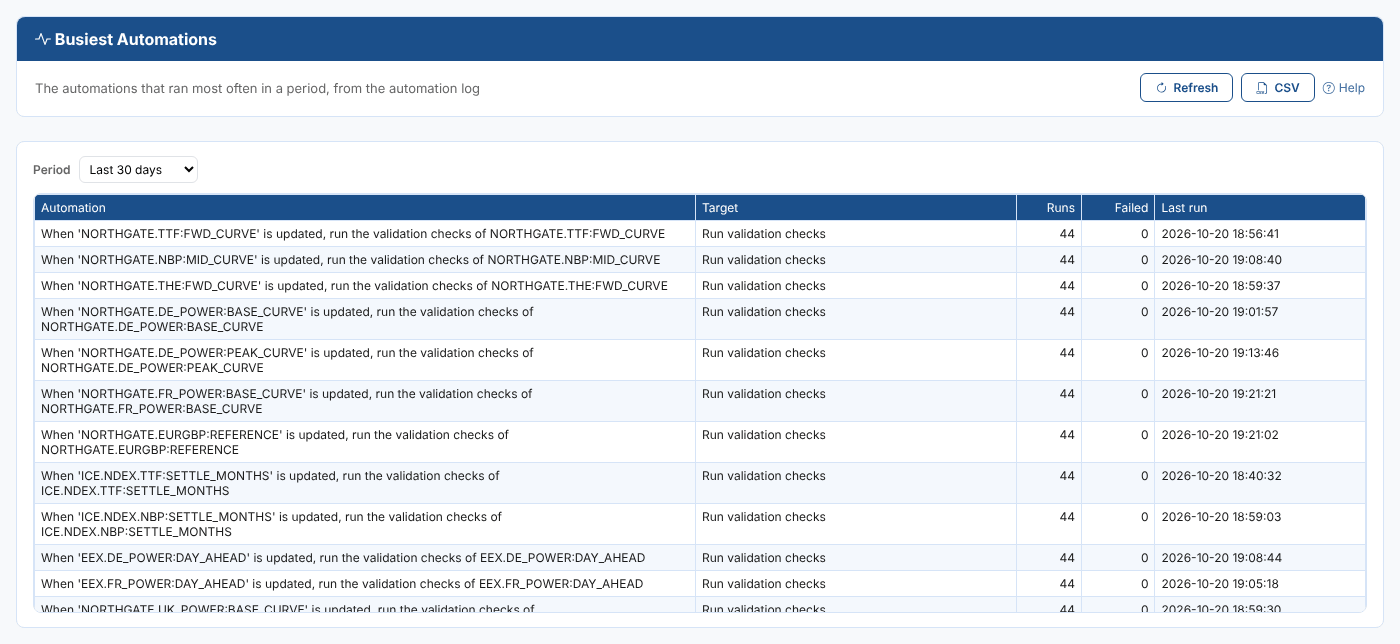The height and width of the screenshot is (644, 1400).
Task: Select the EEX.DE_POWER:DAY_AHEAD automation row
Action: point(700,558)
